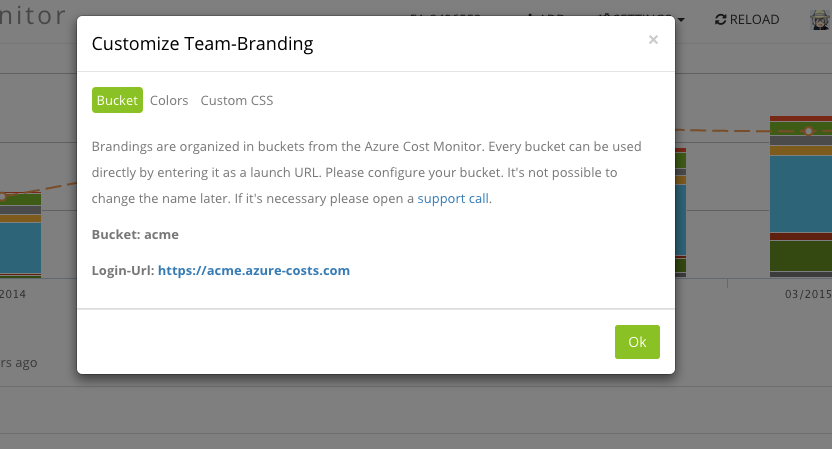Open the user avatar in top bar
The width and height of the screenshot is (832, 449).
click(819, 19)
